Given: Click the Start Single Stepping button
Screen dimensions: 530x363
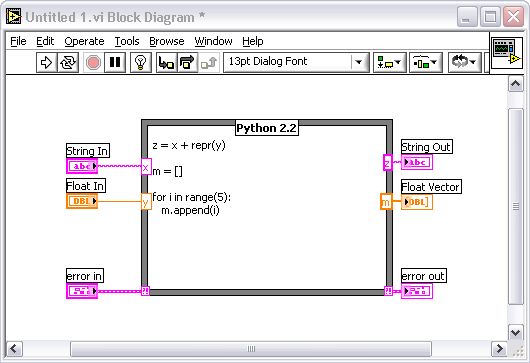Looking at the screenshot, I should 166,62.
